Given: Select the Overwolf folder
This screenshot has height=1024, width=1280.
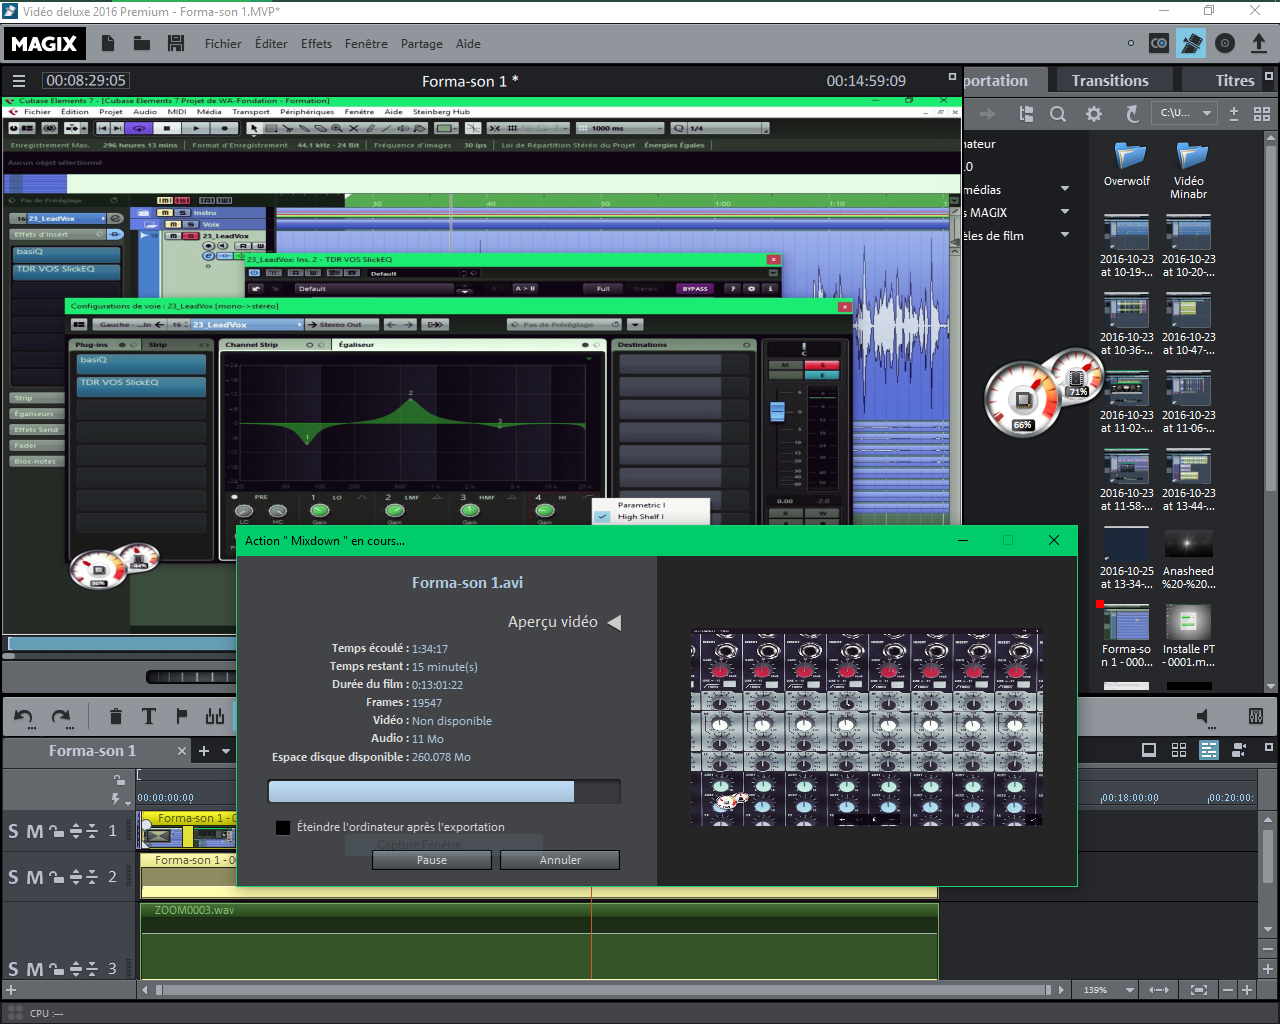Looking at the screenshot, I should point(1127,164).
